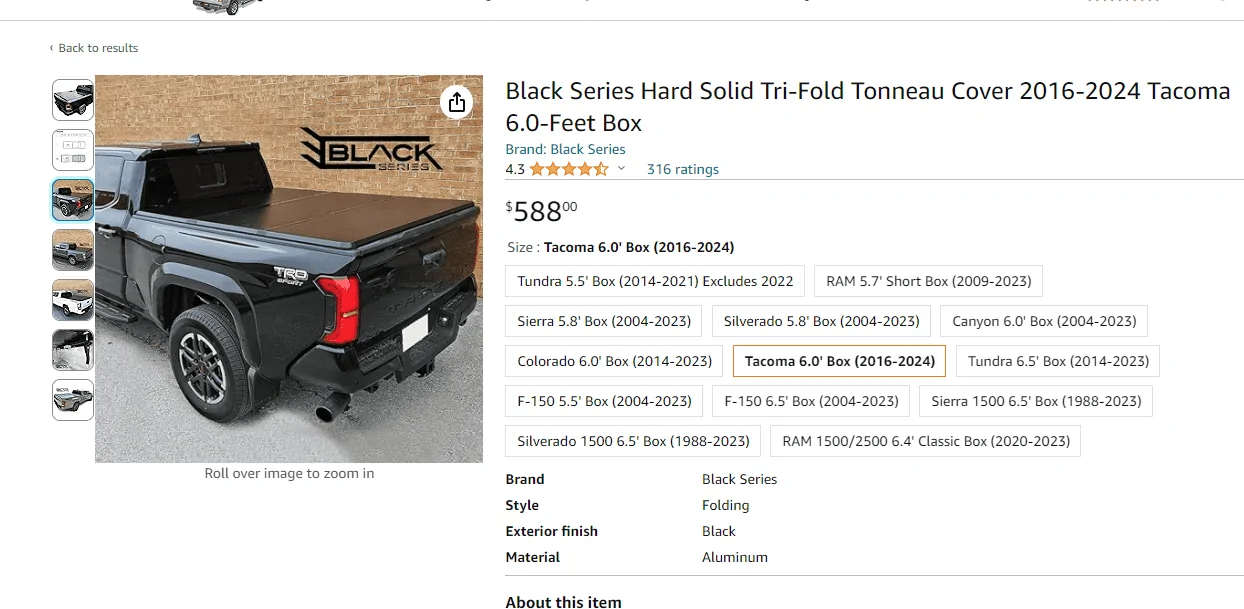This screenshot has height=609, width=1244.
Task: Select the Canyon 6.0' Box (2004-2023) size
Action: point(1044,321)
